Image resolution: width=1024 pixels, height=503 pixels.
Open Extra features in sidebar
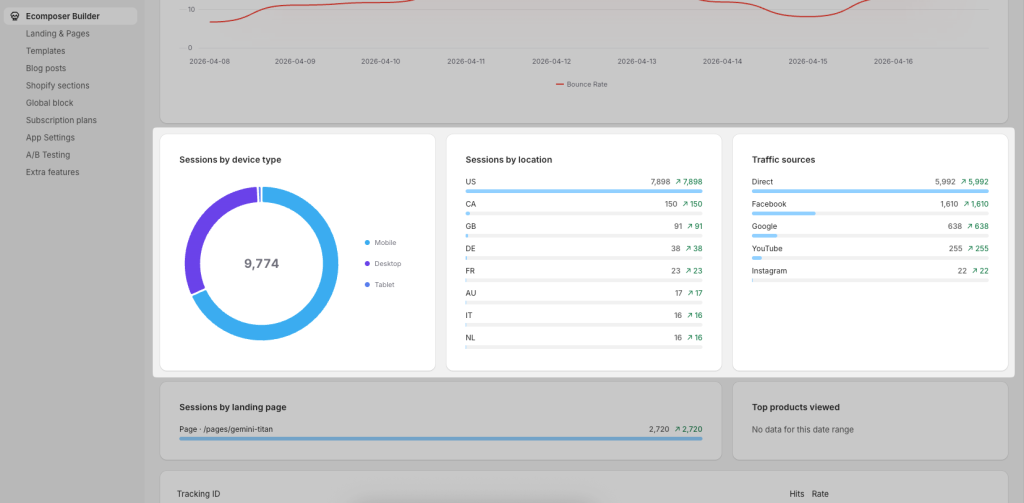(52, 172)
